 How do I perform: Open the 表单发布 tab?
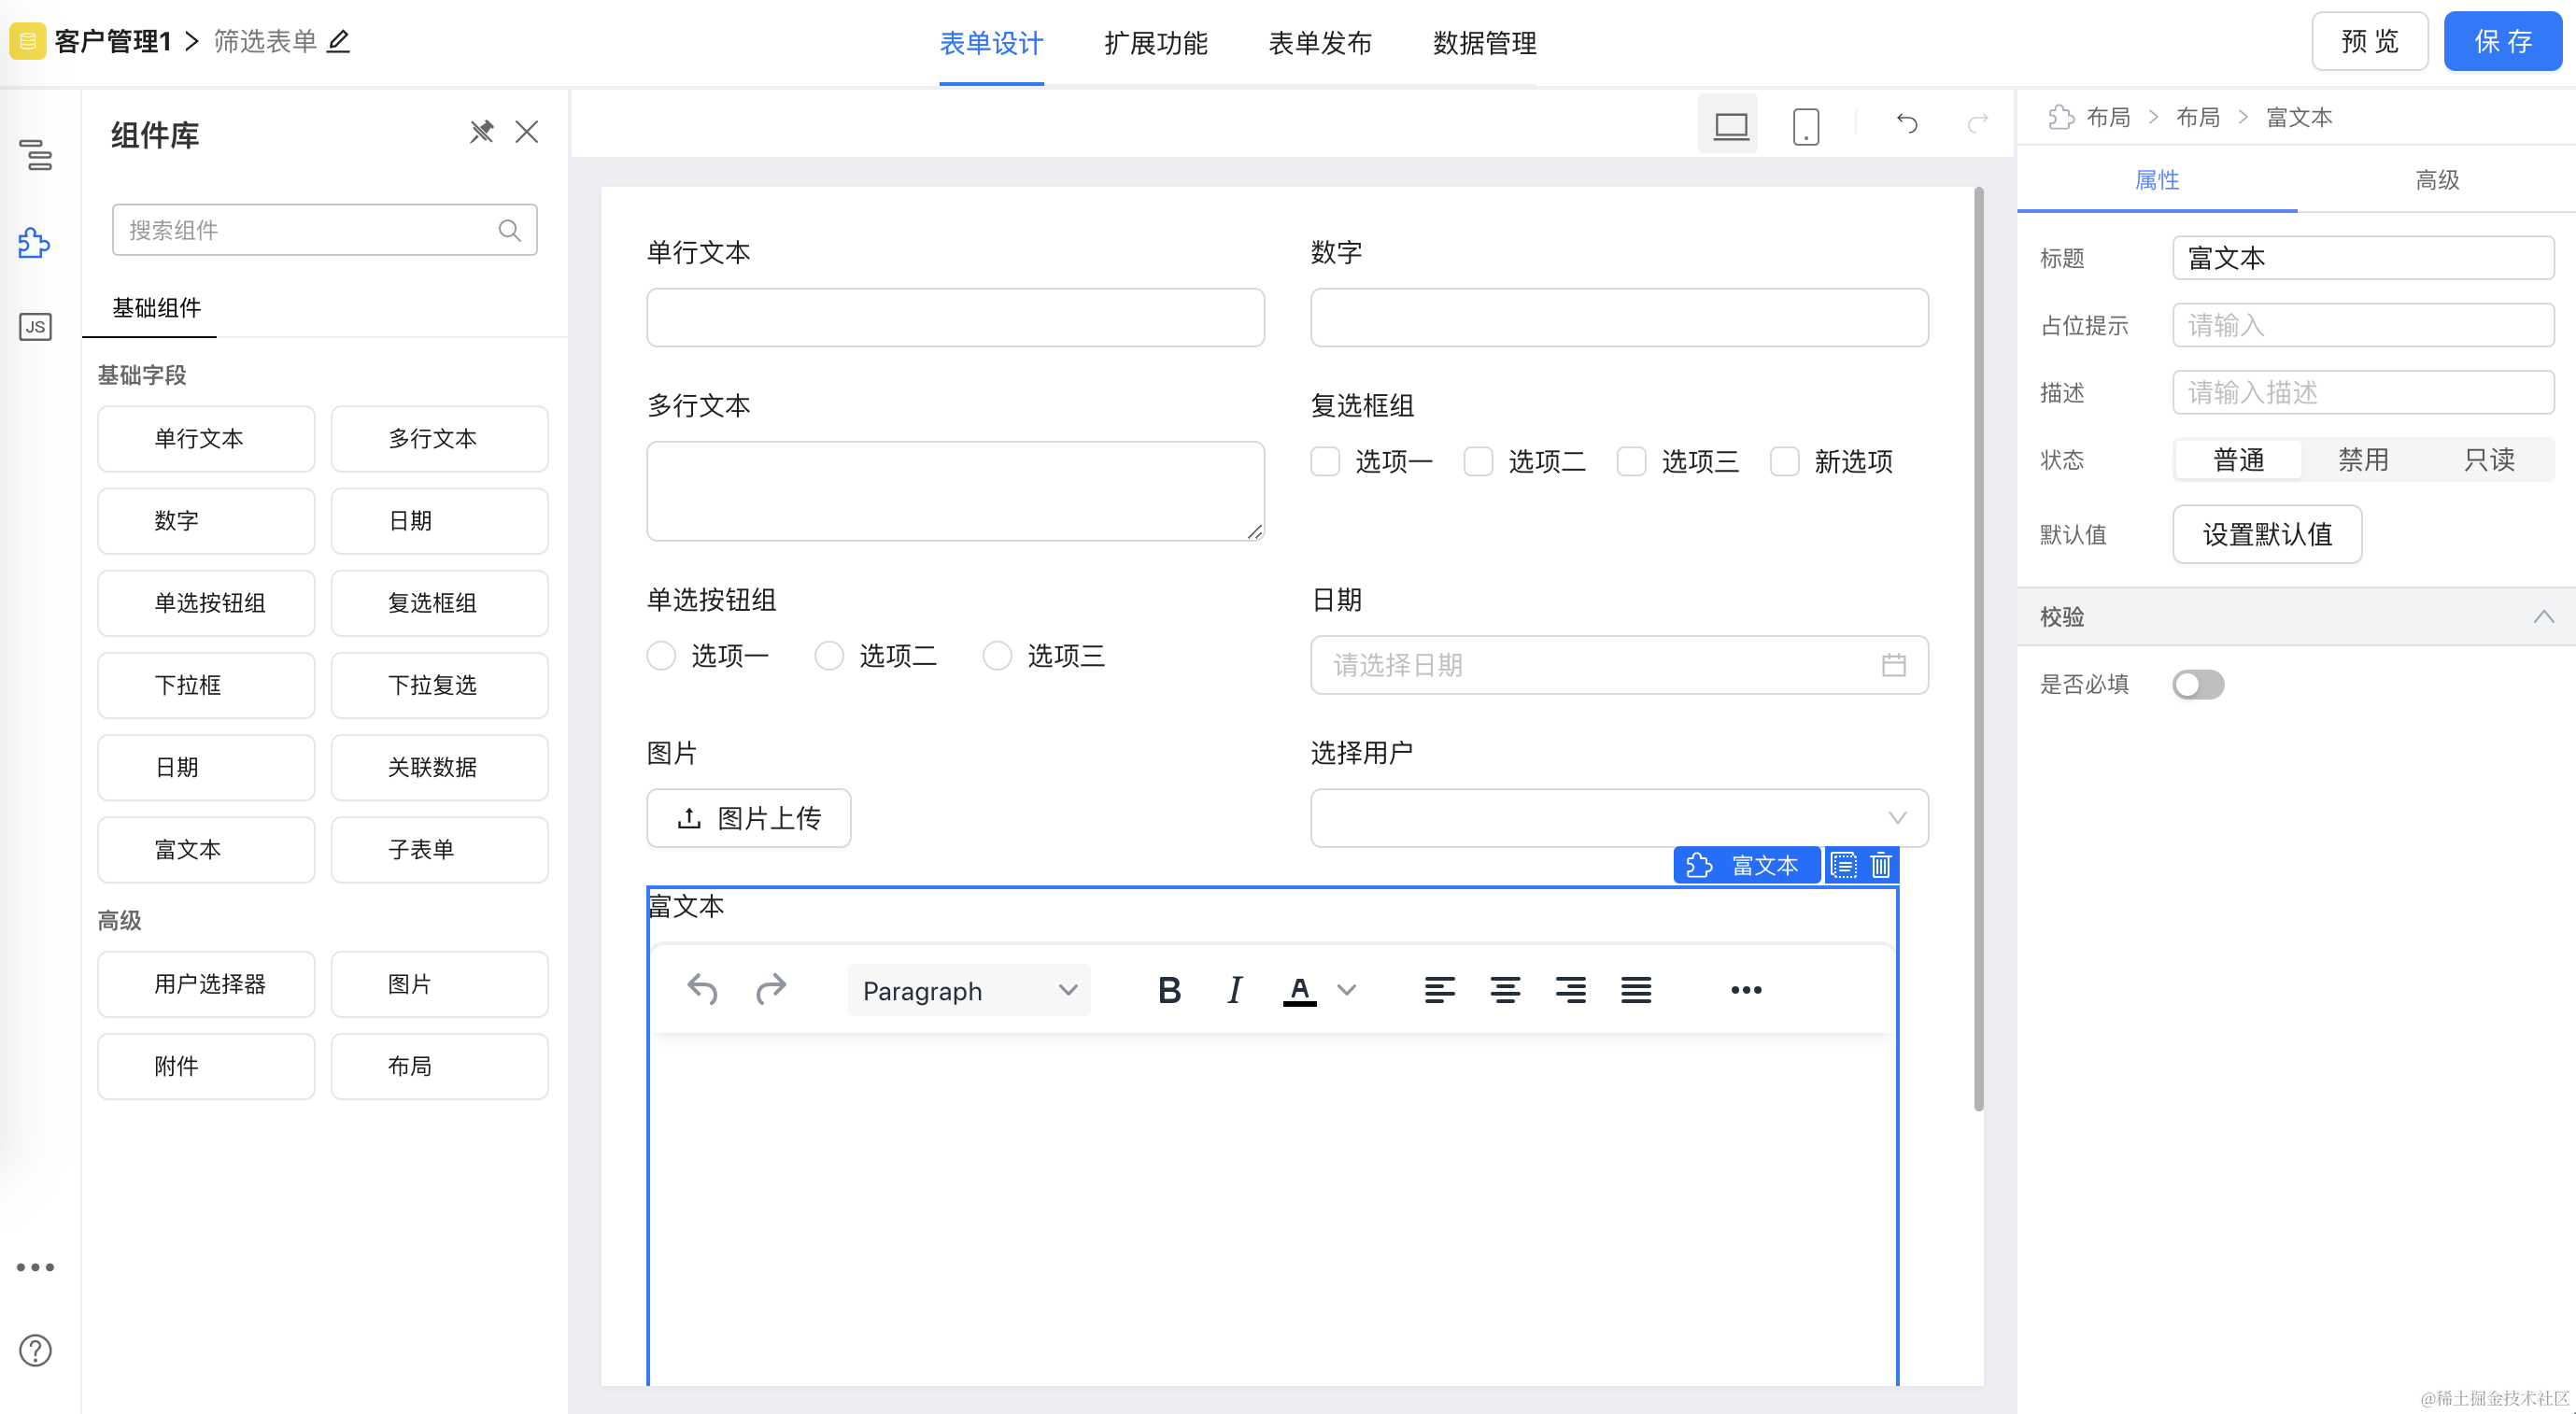click(1319, 43)
